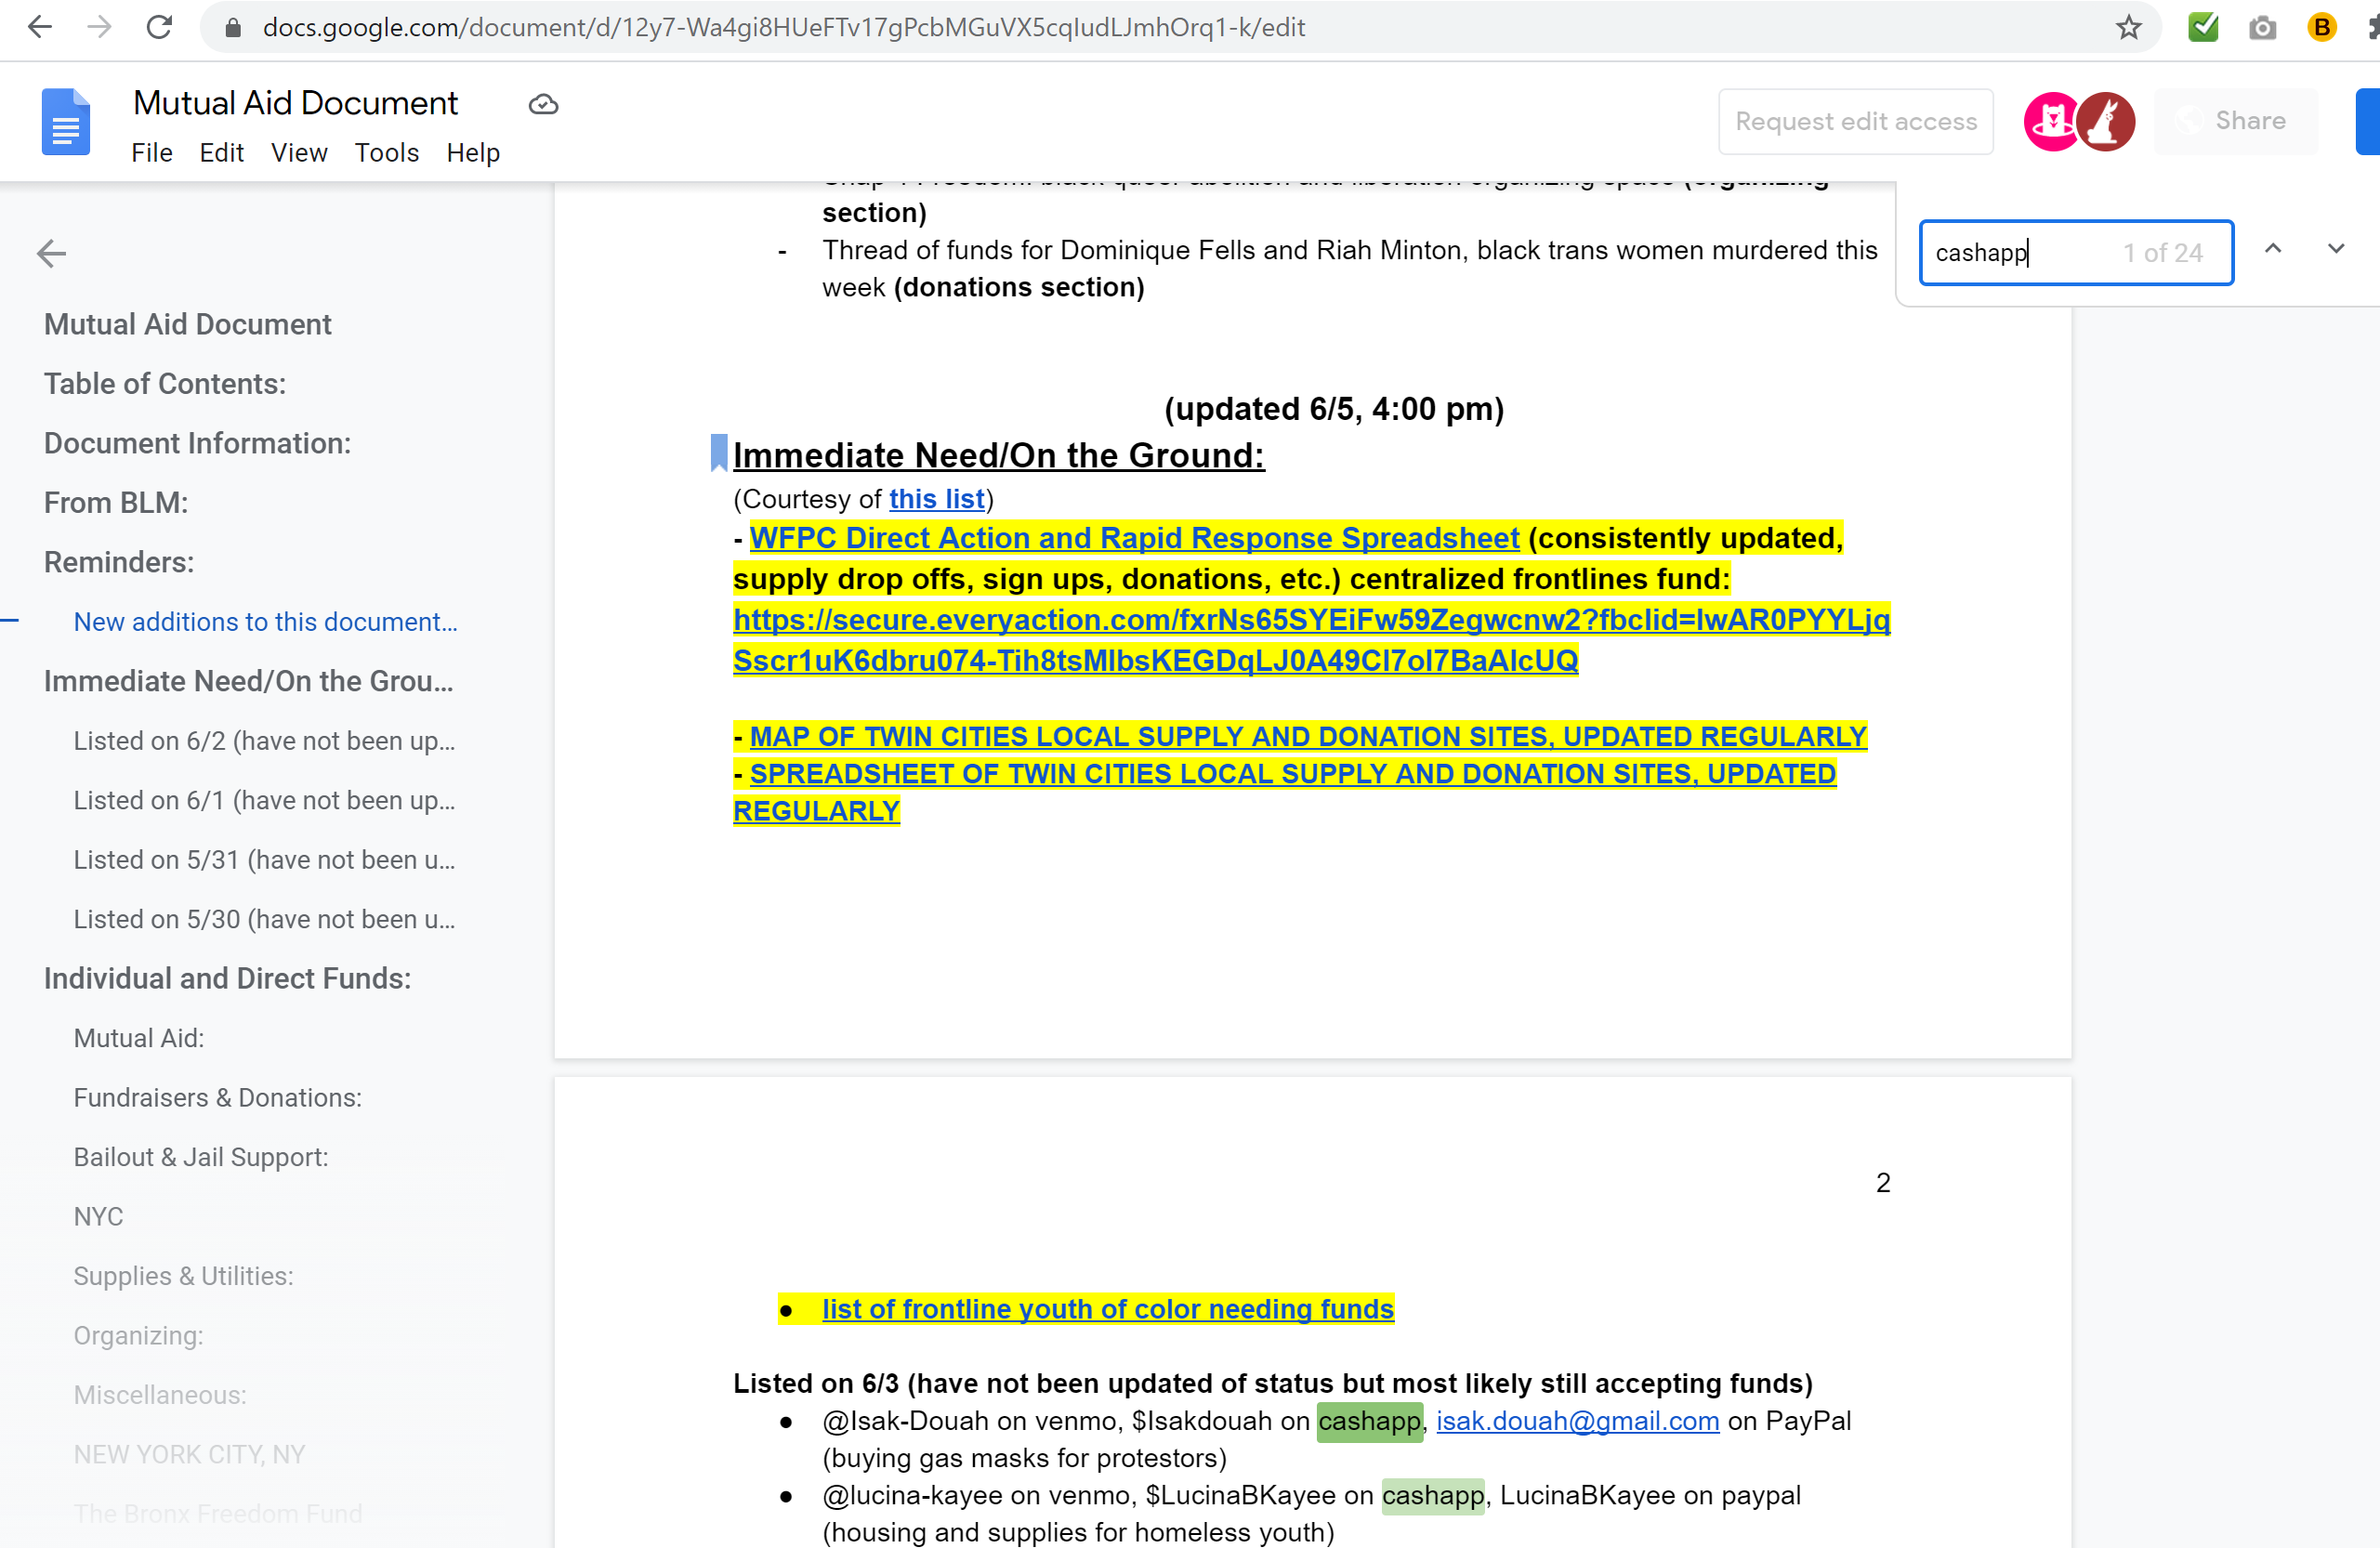Image resolution: width=2380 pixels, height=1548 pixels.
Task: Click the Share button
Action: tap(2236, 121)
